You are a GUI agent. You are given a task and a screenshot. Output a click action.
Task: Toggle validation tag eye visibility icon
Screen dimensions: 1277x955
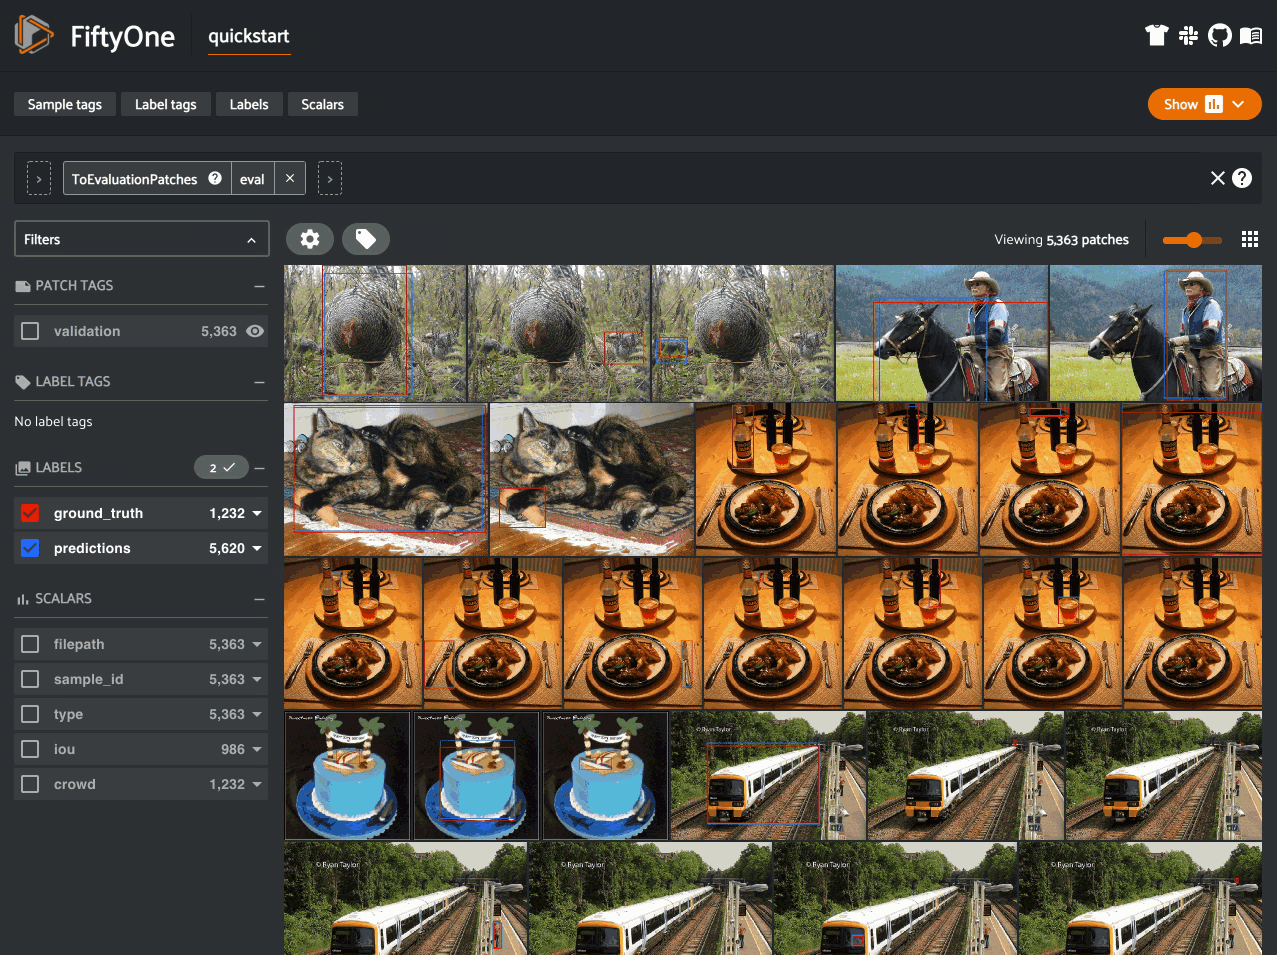pos(255,331)
